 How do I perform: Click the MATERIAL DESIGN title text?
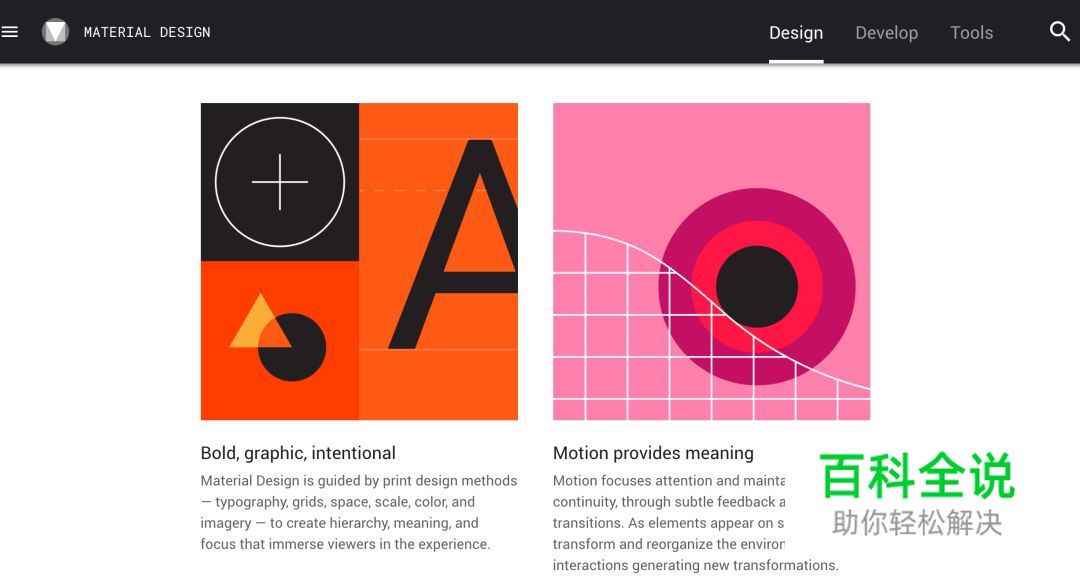point(147,32)
